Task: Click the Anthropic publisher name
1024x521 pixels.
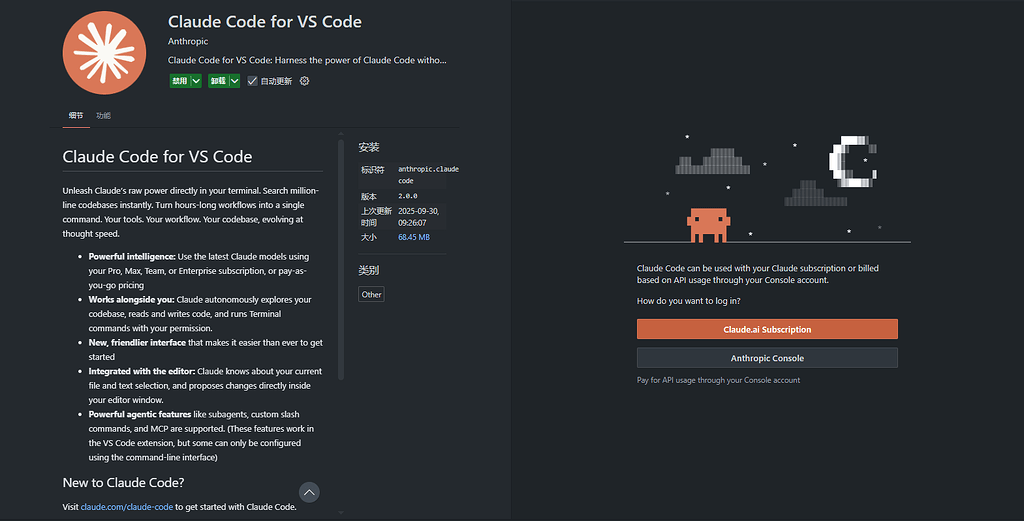Action: click(188, 41)
